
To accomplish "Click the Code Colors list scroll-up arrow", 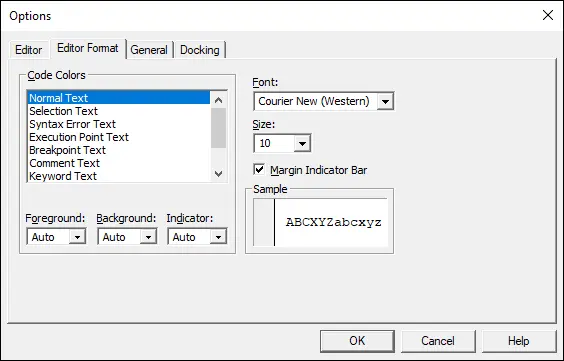I will point(218,100).
